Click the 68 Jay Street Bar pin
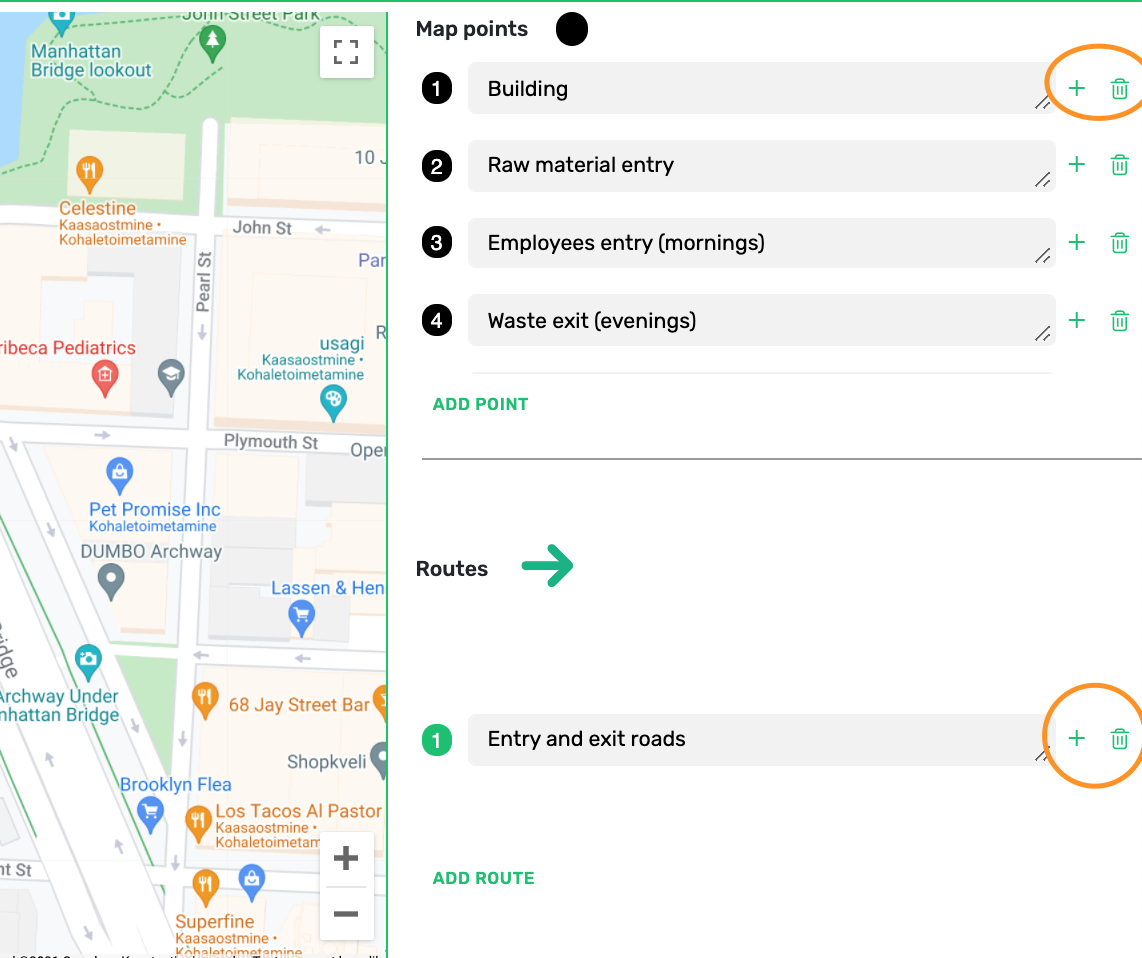This screenshot has height=958, width=1142. coord(205,700)
